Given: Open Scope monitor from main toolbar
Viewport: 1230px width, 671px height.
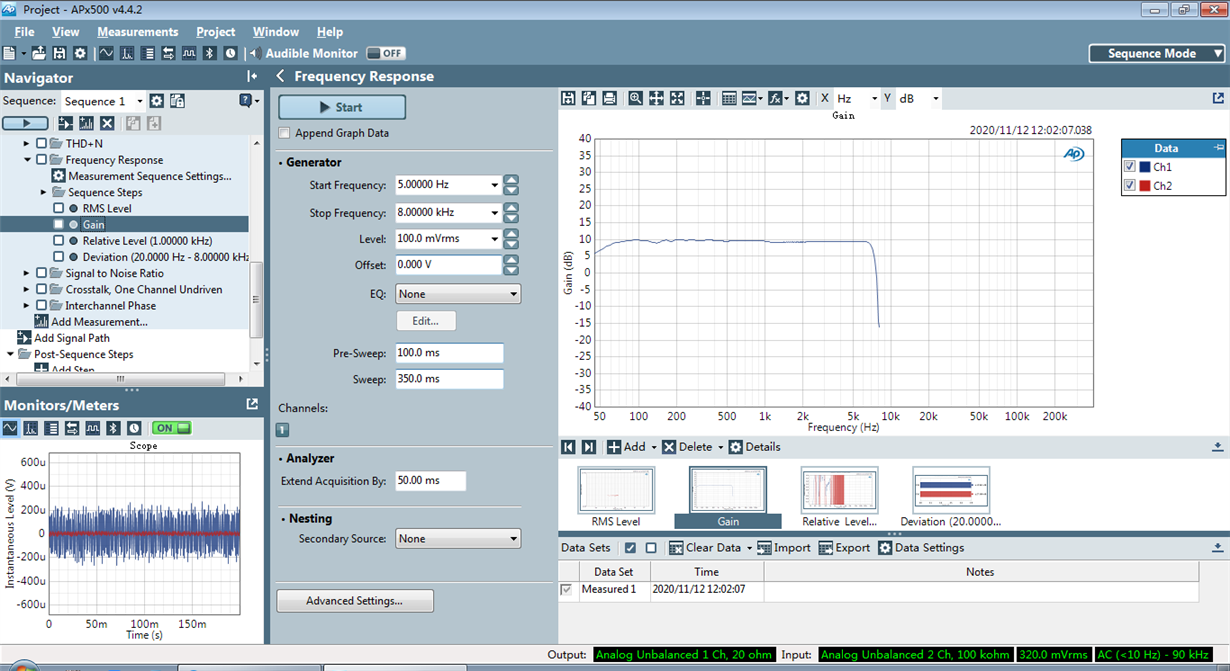Looking at the screenshot, I should pos(107,53).
